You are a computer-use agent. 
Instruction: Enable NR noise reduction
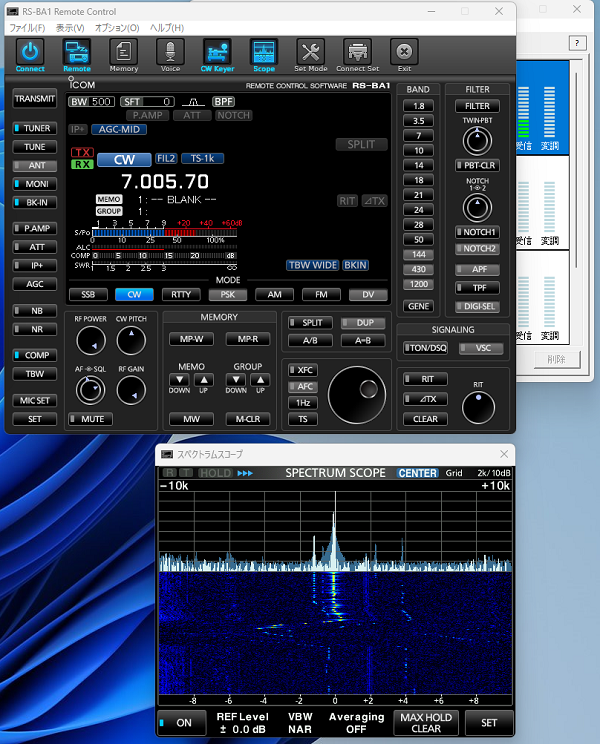tap(35, 329)
